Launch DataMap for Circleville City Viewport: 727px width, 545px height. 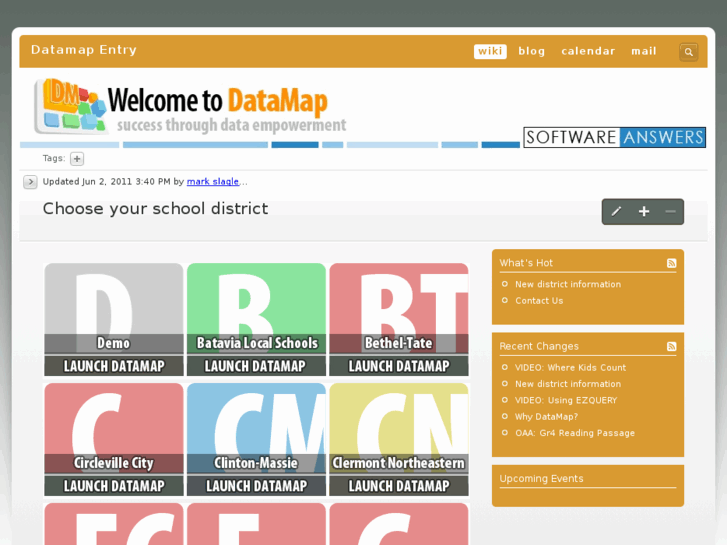[x=114, y=486]
